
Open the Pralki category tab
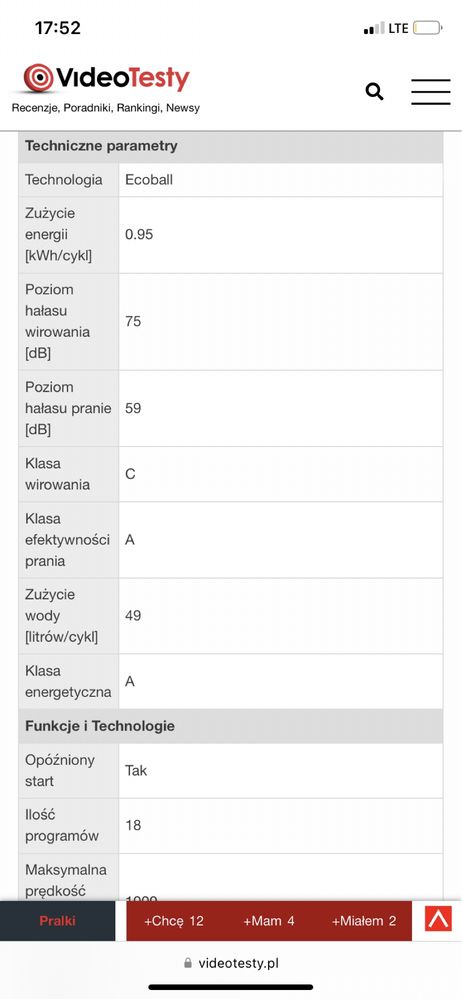[x=57, y=921]
